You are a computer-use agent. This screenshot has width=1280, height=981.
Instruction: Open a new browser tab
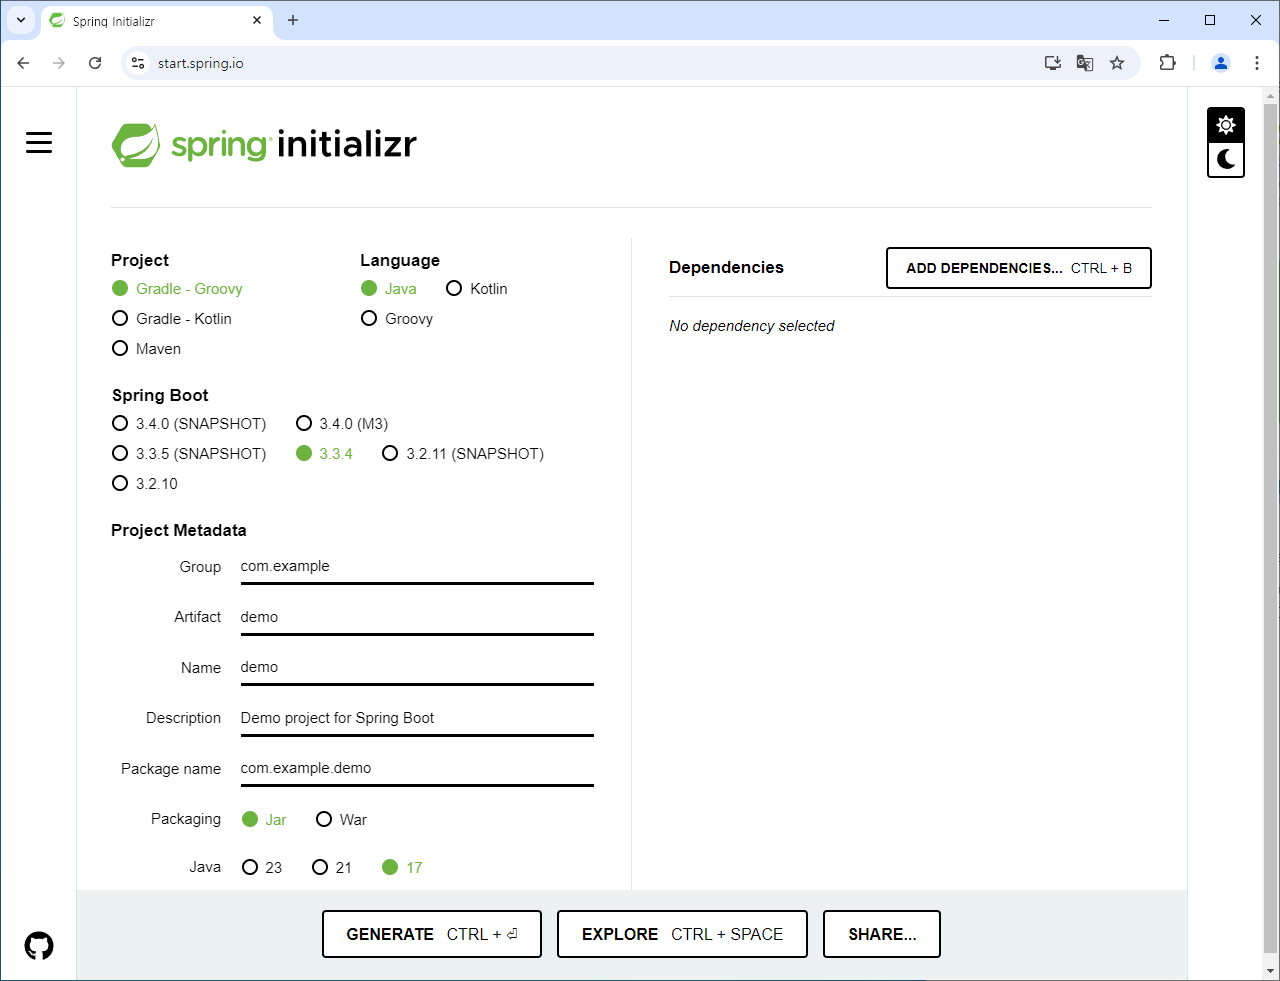click(x=293, y=20)
